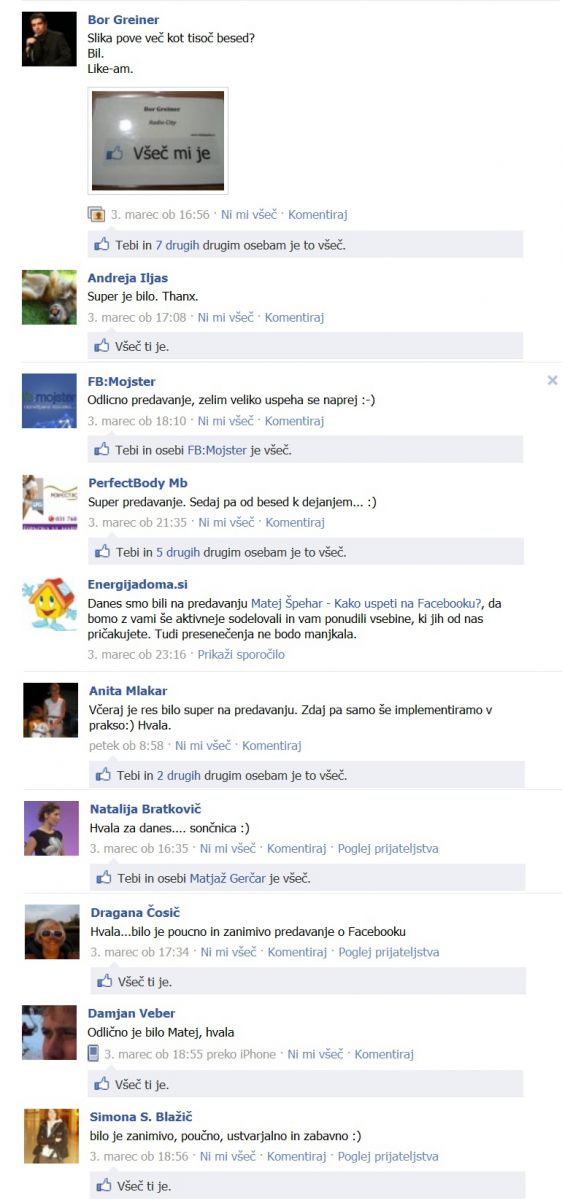Click the FB:Mojster logo avatar

tap(49, 400)
